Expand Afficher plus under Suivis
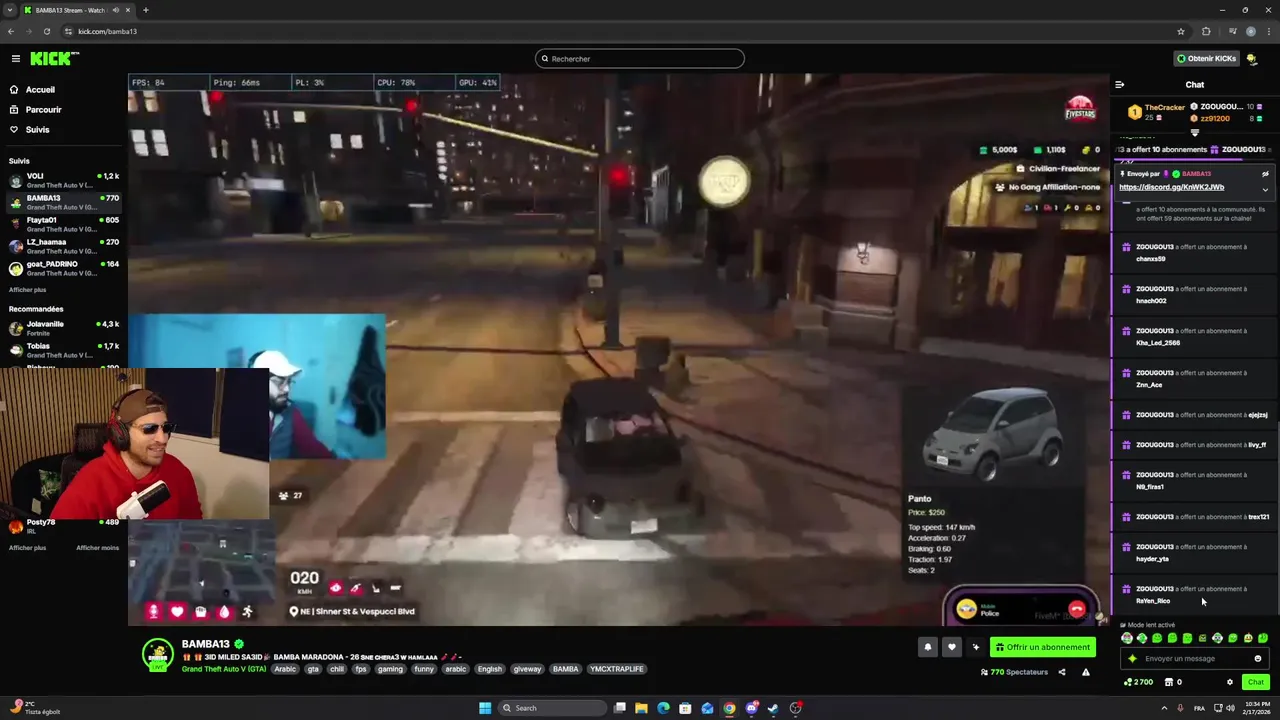Viewport: 1280px width, 720px height. (x=27, y=290)
